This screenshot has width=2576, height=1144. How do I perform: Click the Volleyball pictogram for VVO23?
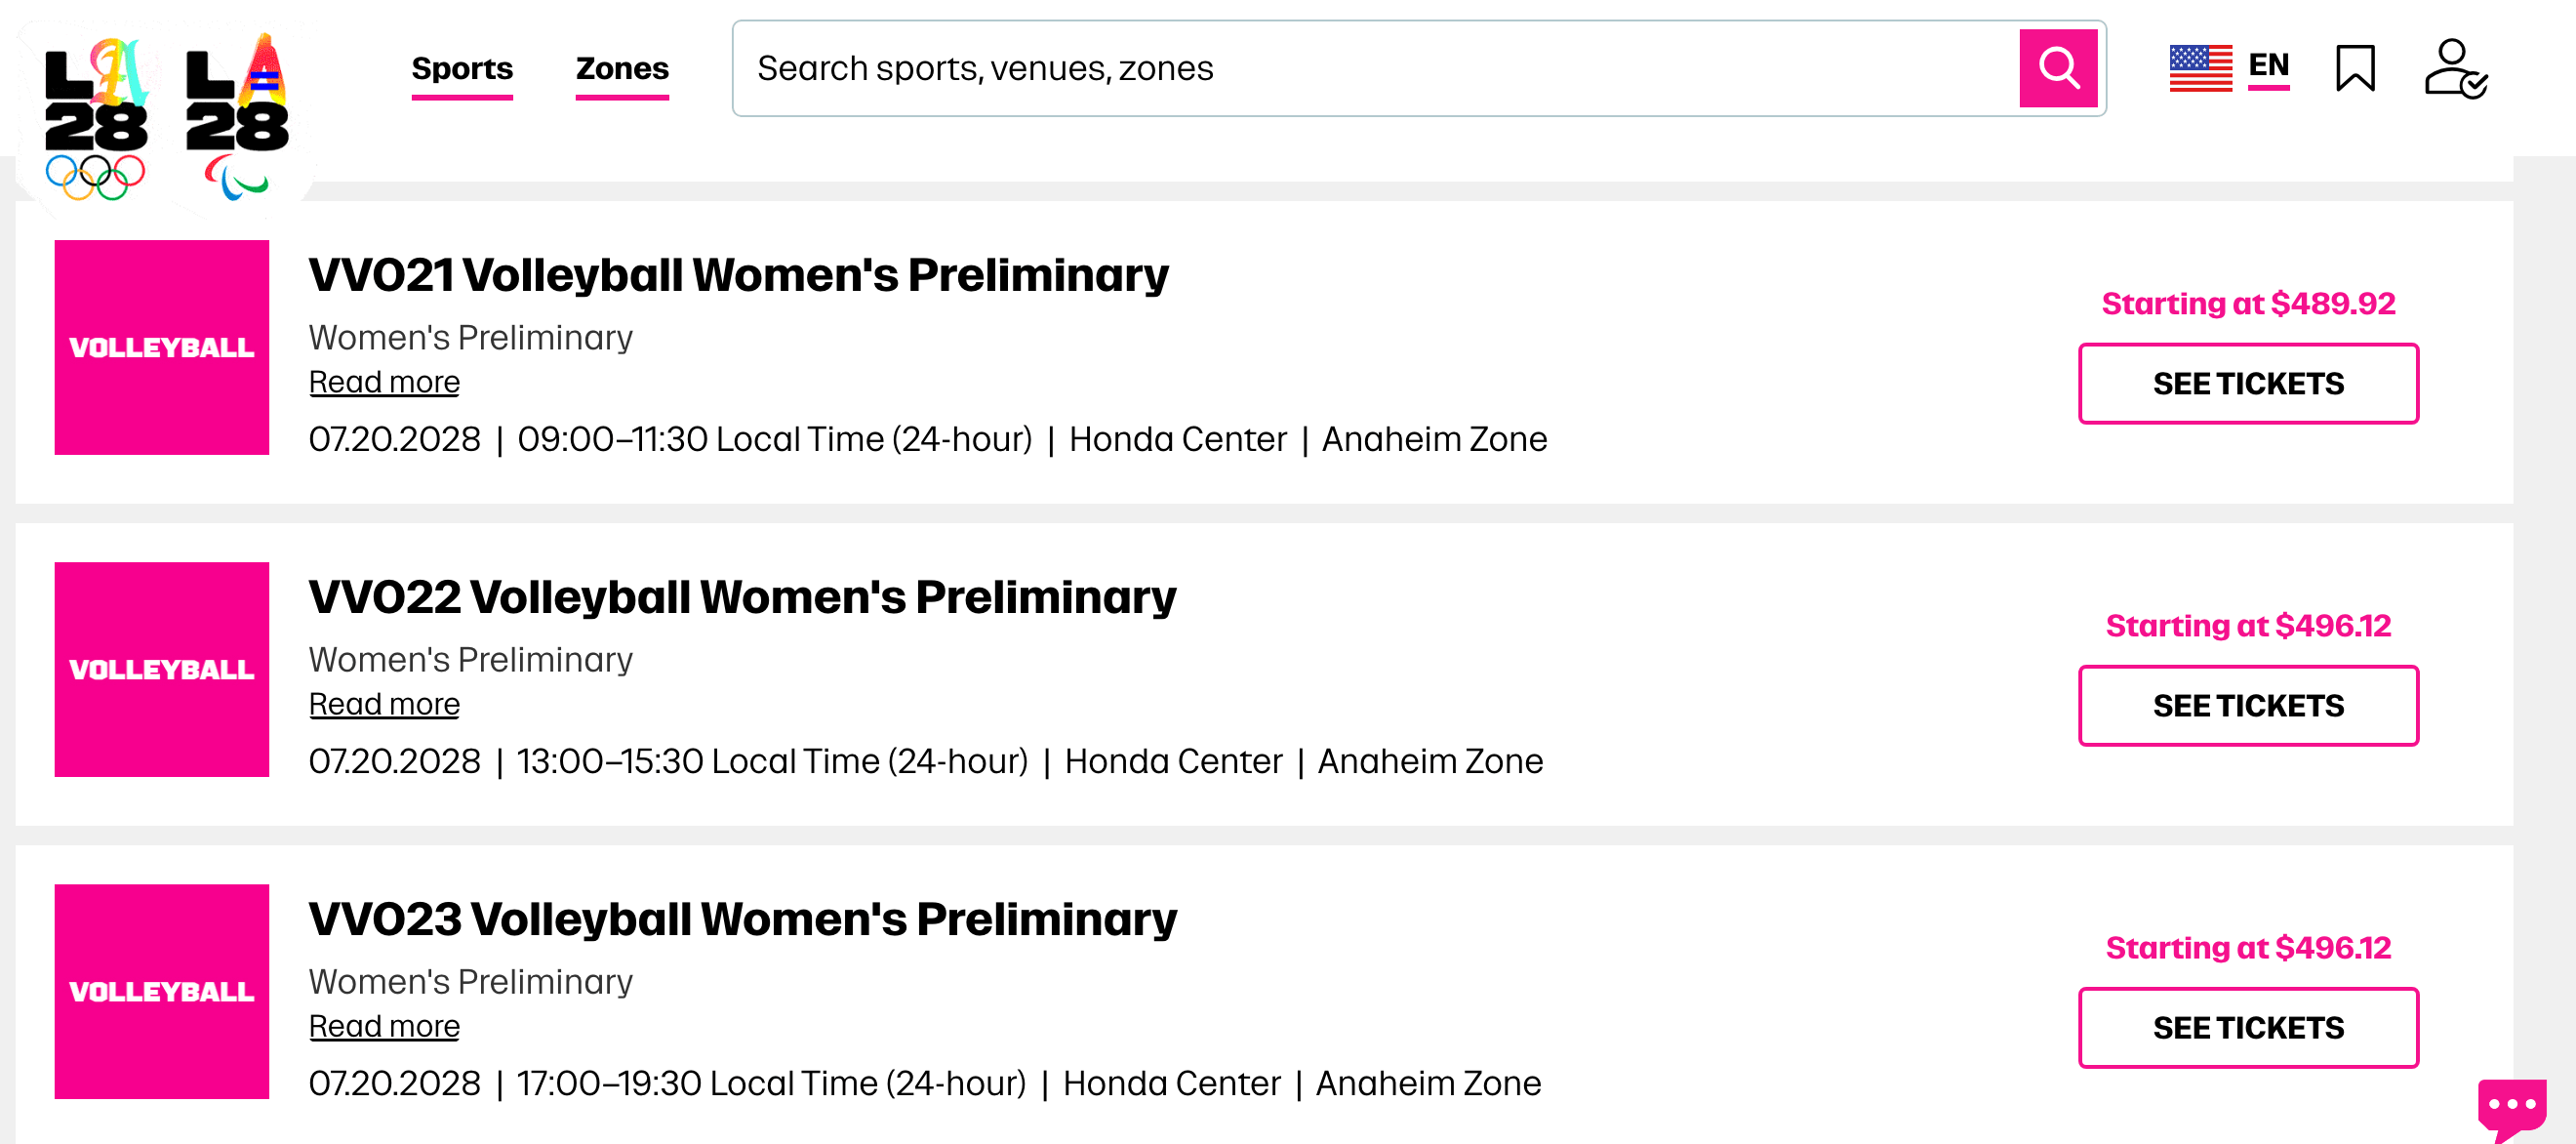pos(161,992)
